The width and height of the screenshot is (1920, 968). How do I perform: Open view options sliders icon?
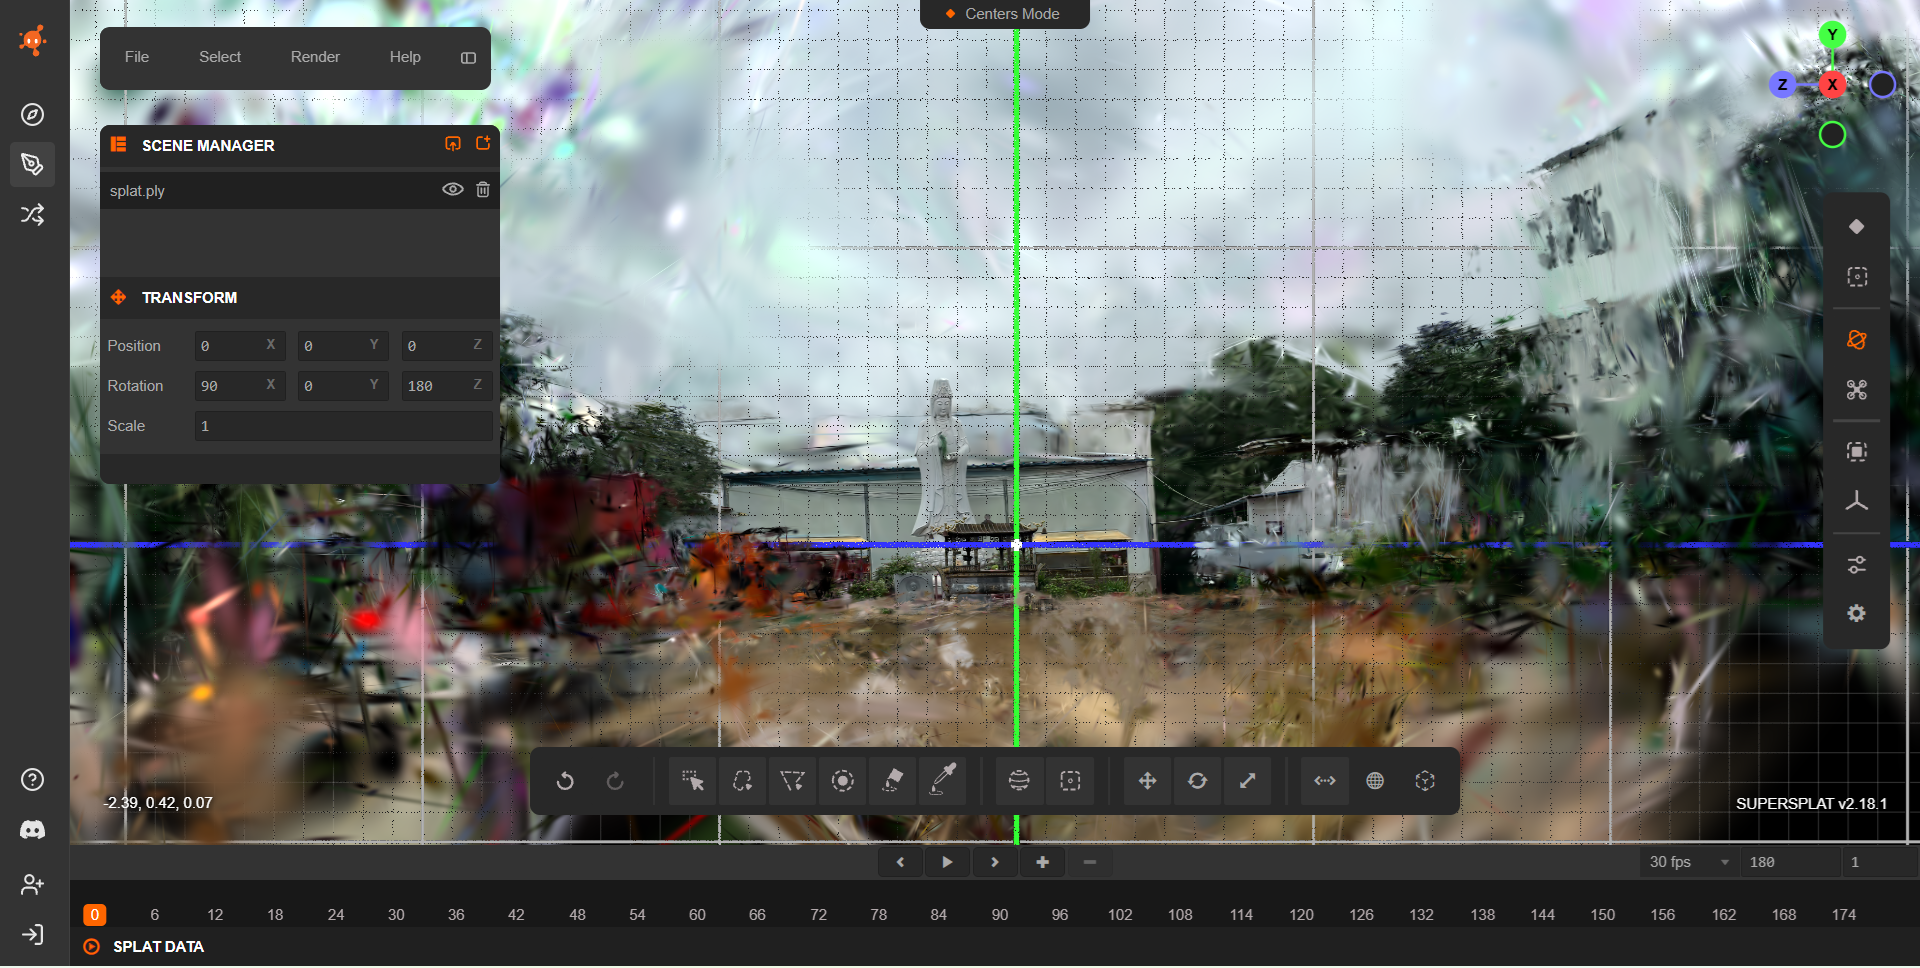pos(1857,565)
